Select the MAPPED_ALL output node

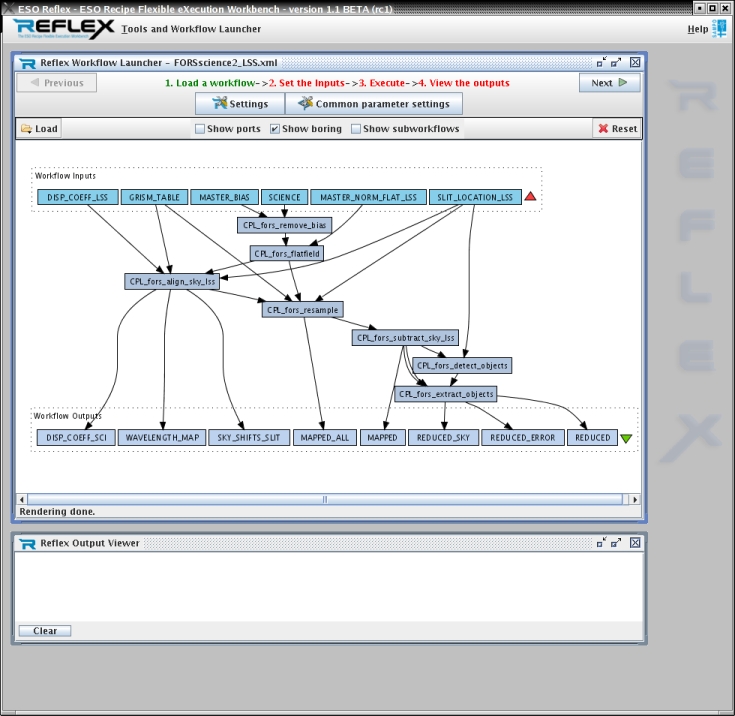coord(325,437)
